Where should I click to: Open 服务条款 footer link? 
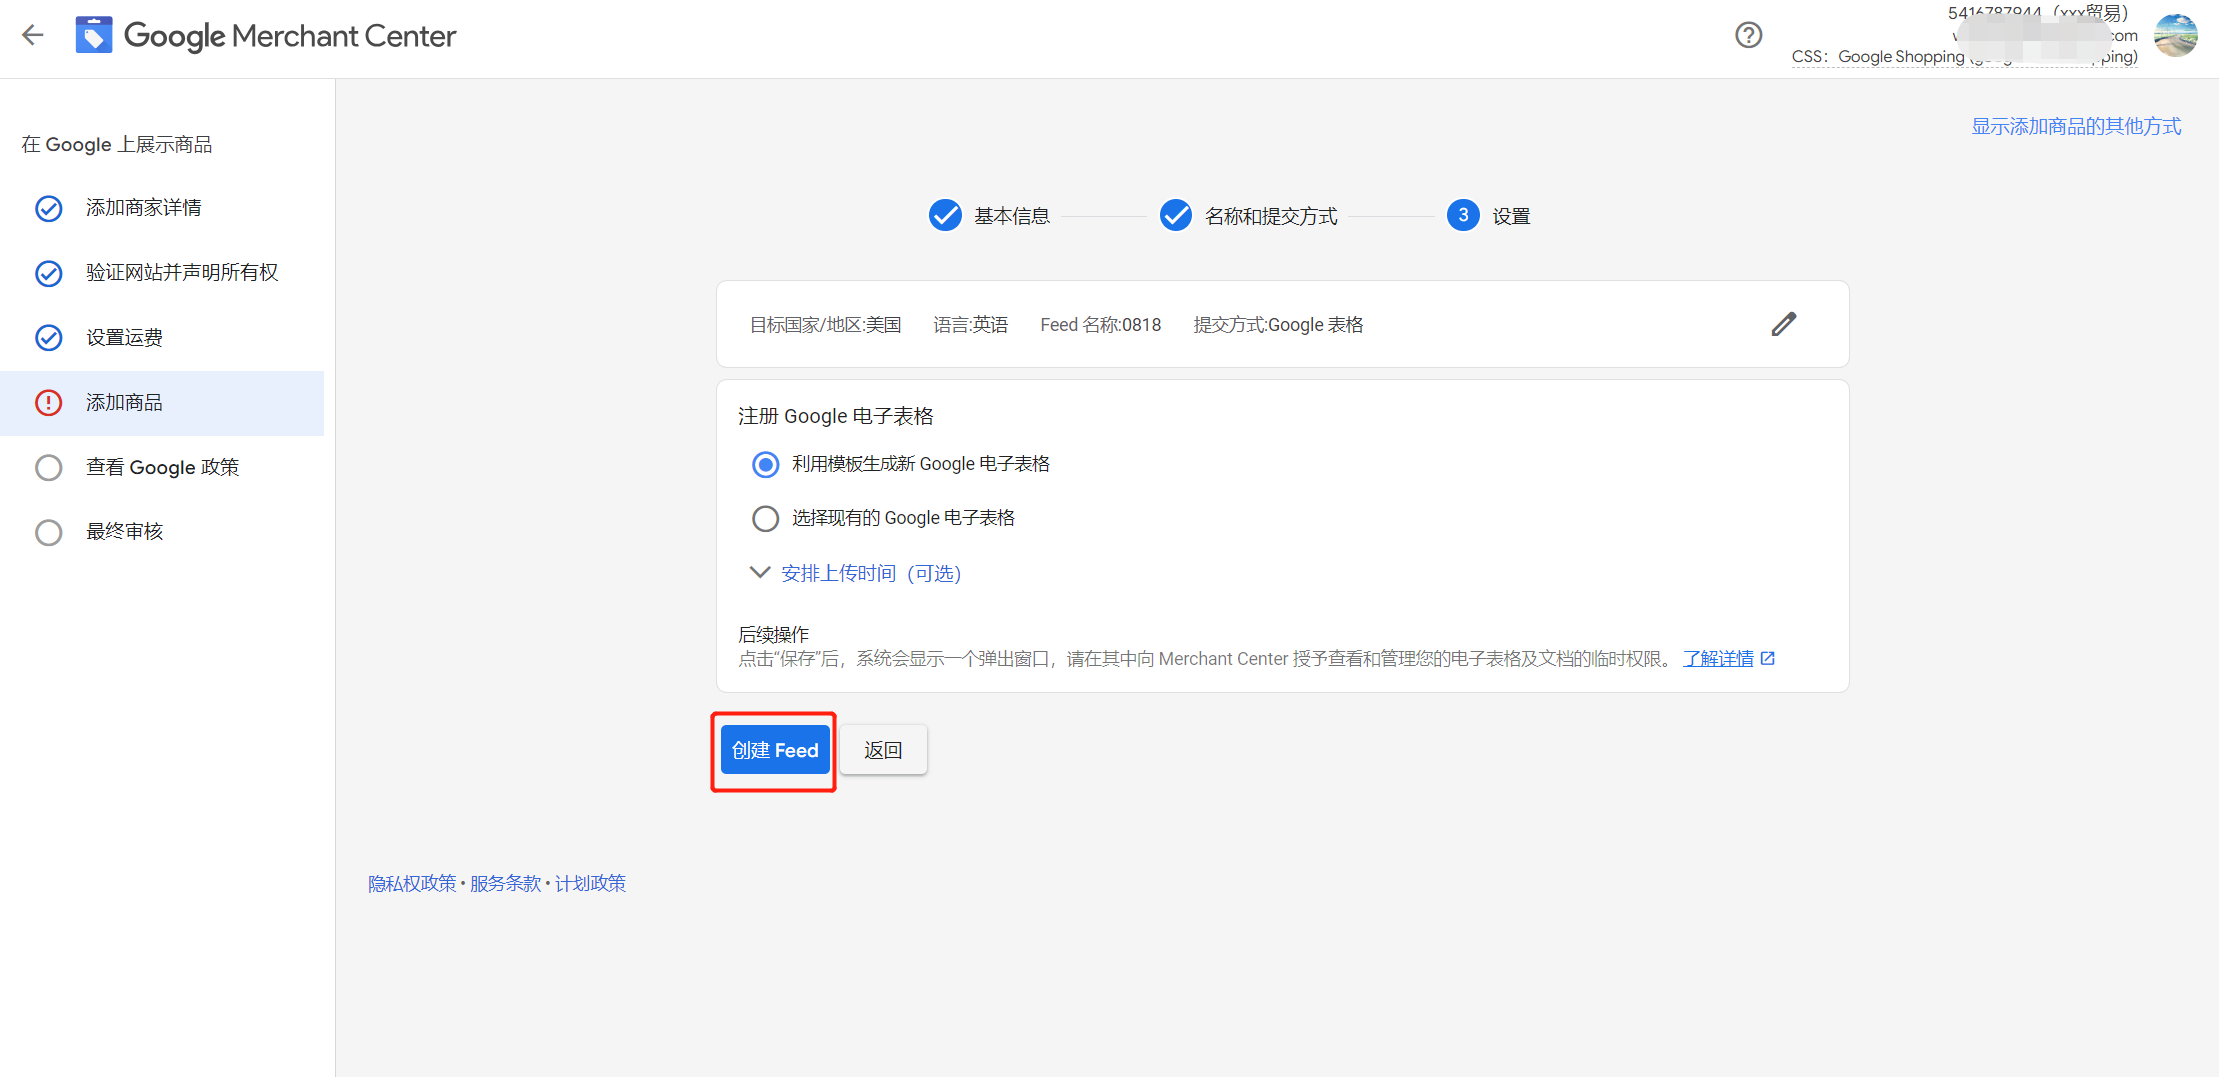[505, 883]
